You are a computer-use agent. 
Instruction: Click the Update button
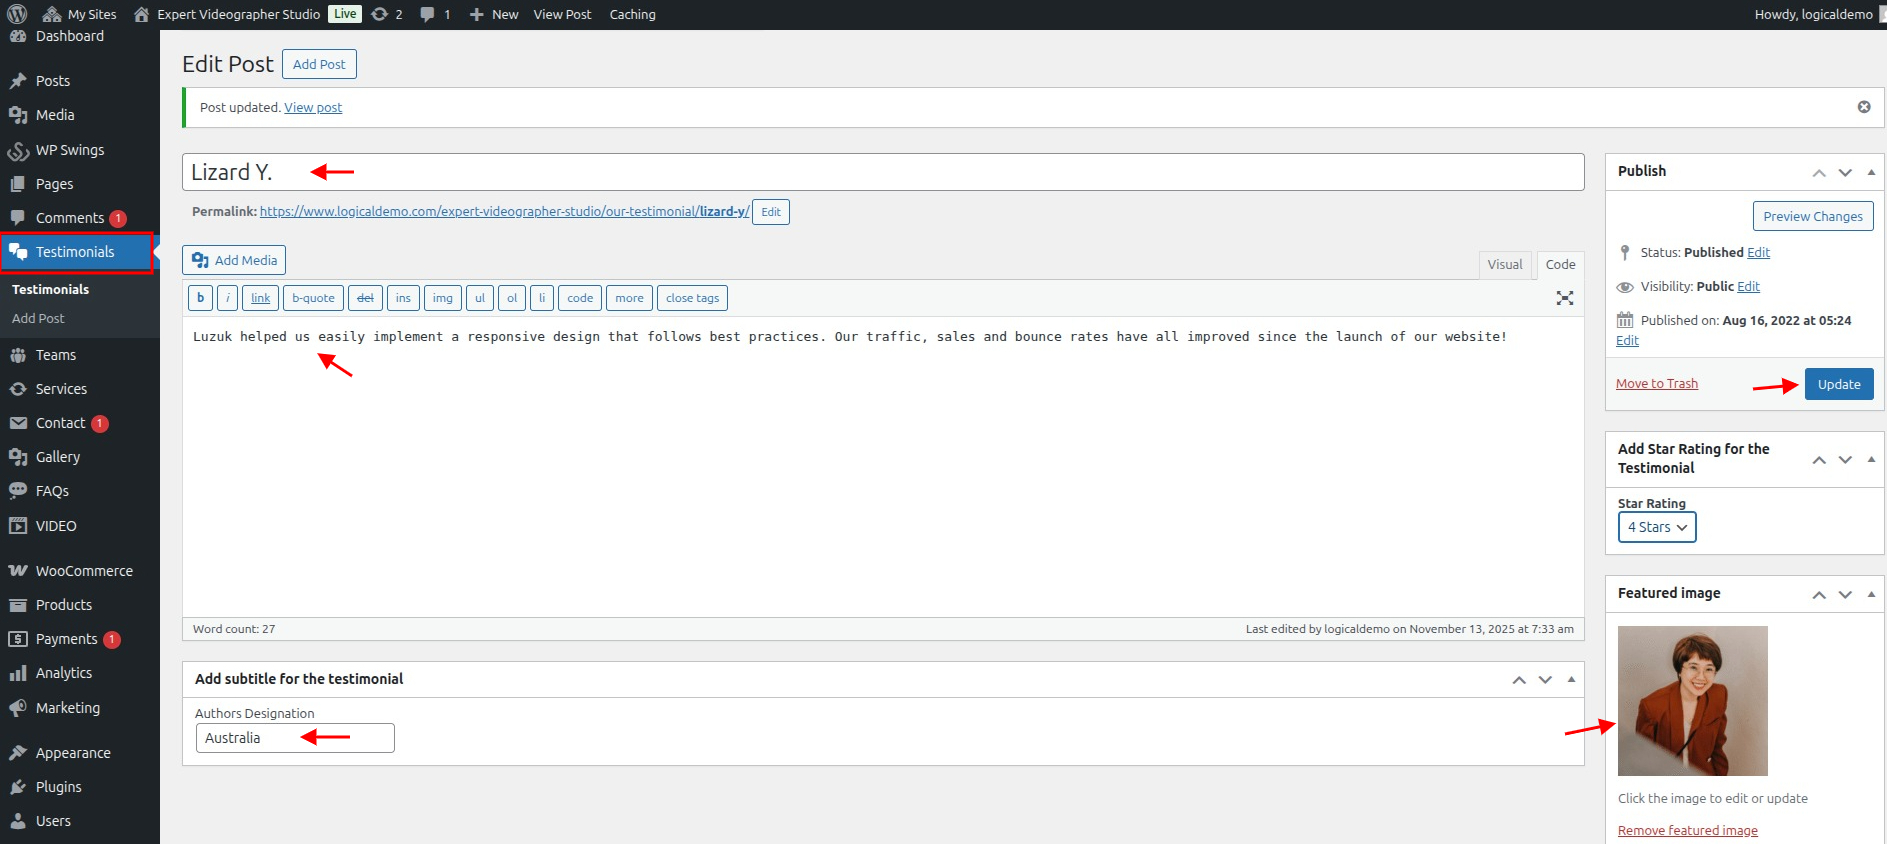1839,384
